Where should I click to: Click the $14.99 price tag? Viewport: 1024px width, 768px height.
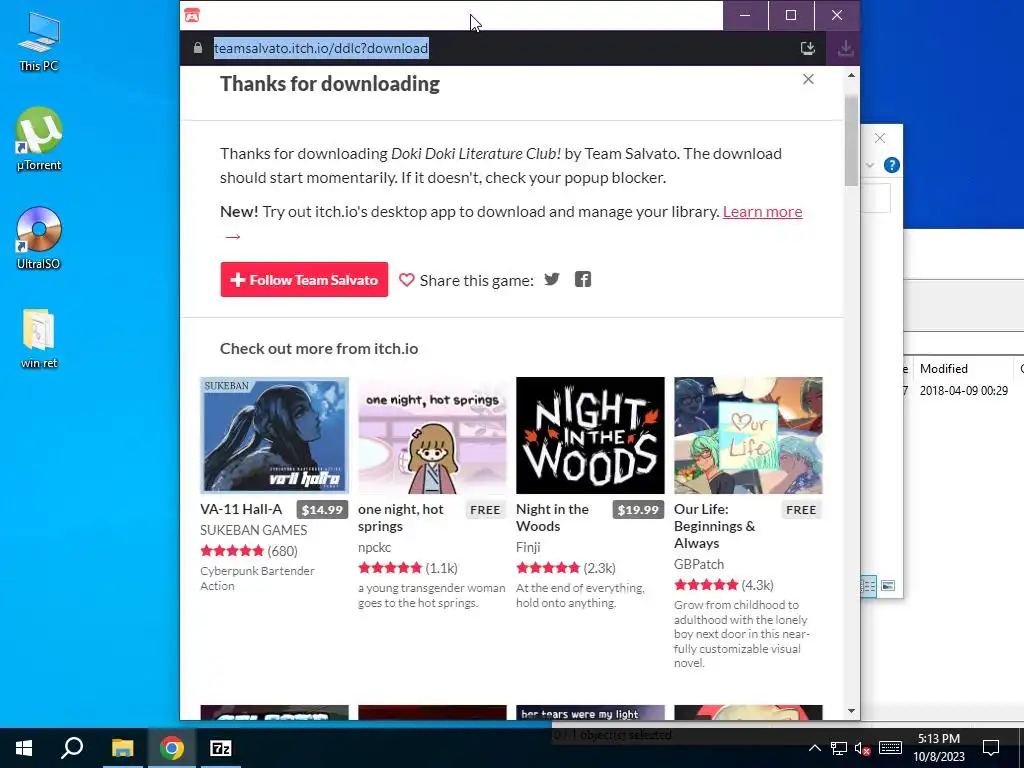(x=322, y=510)
